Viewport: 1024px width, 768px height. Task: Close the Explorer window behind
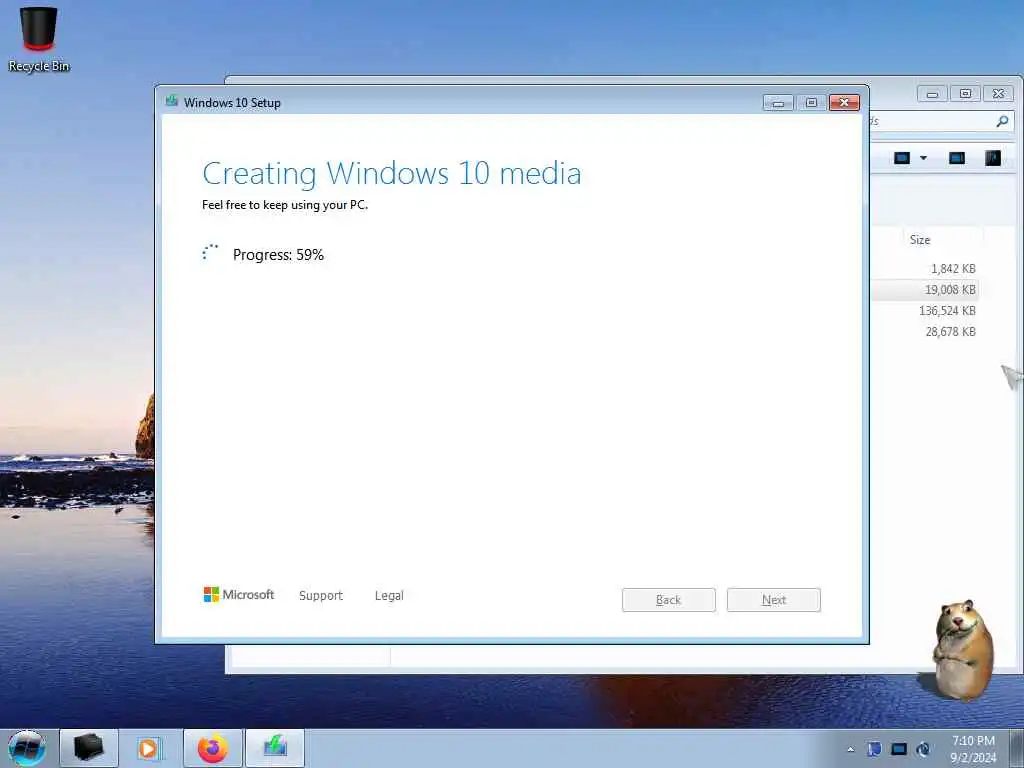click(x=999, y=94)
